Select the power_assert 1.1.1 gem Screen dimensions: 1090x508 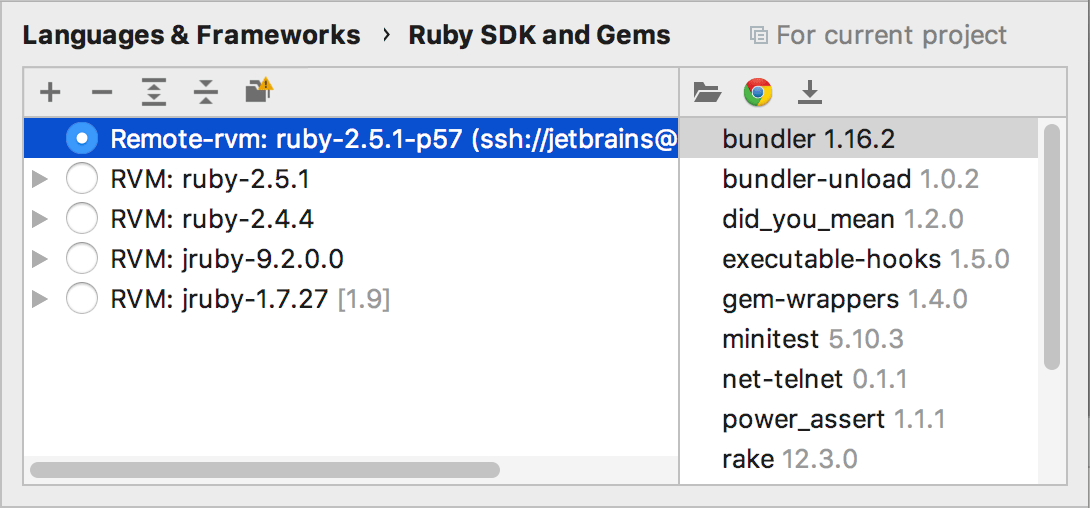(x=859, y=419)
